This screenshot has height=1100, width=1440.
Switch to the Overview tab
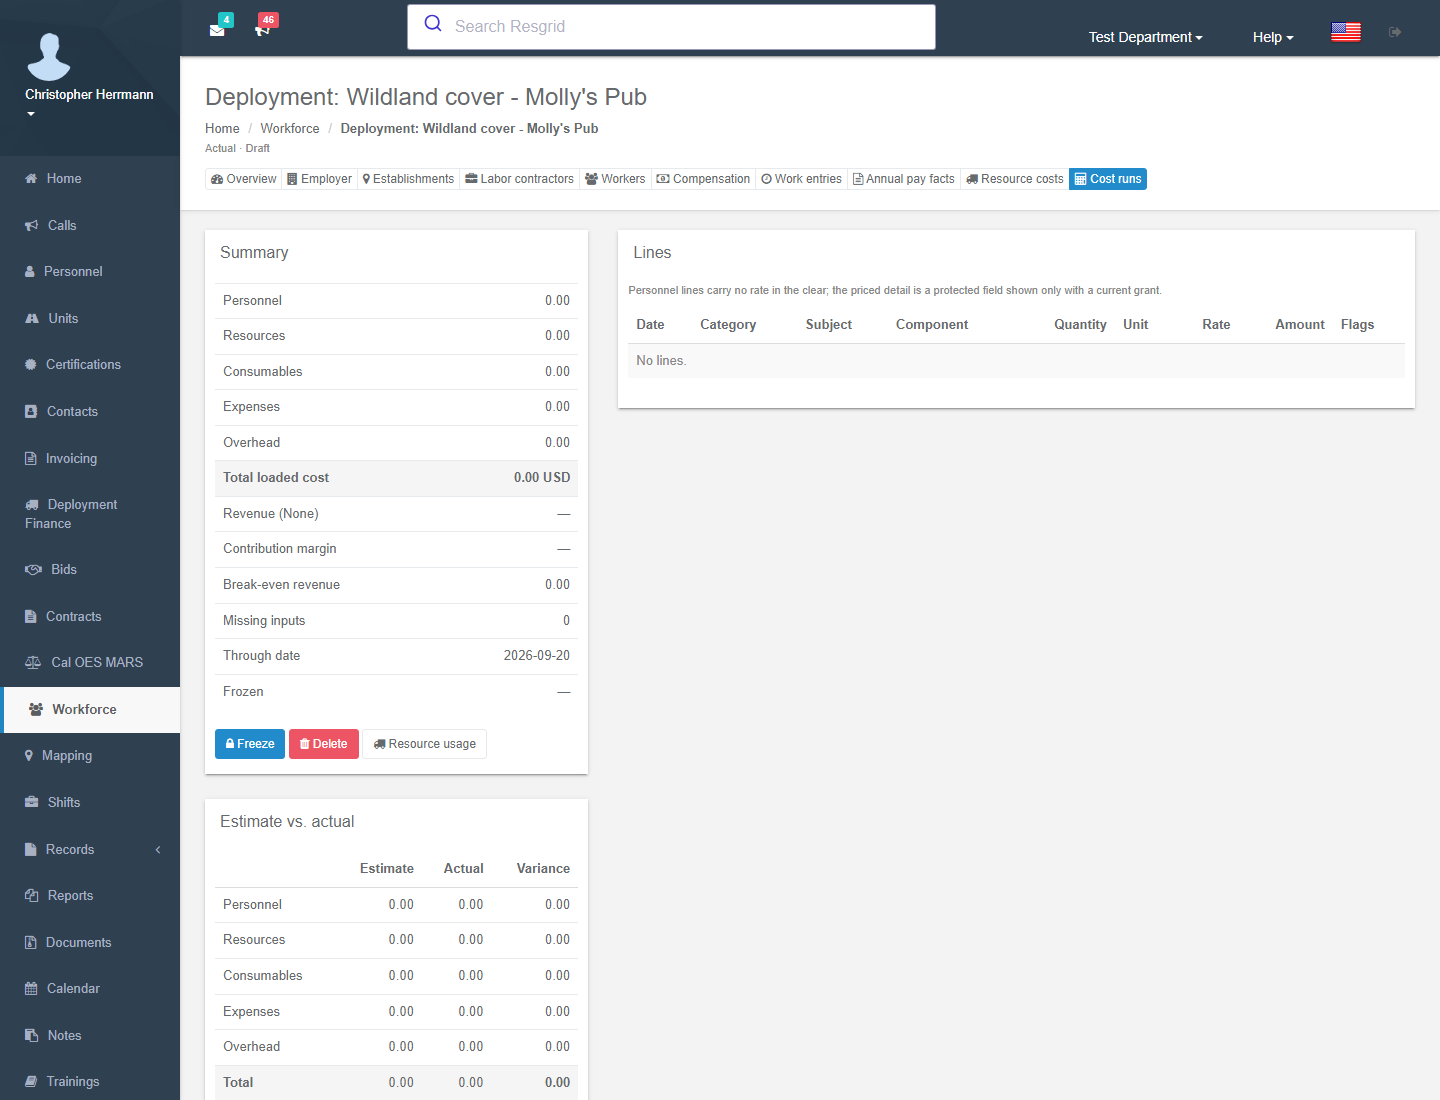point(244,179)
